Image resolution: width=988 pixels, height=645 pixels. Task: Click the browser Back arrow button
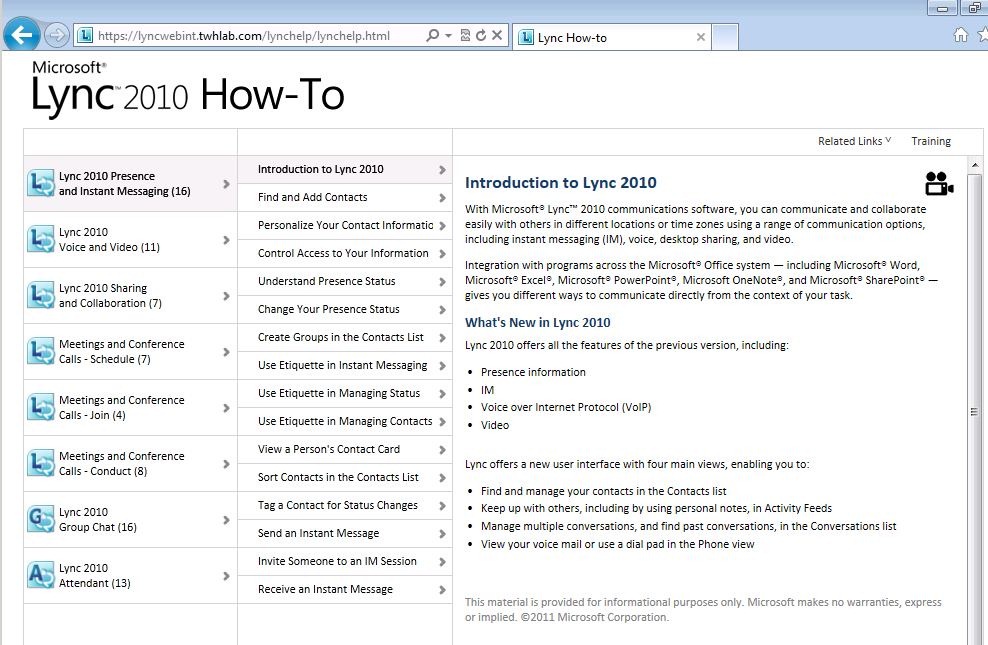[x=22, y=35]
